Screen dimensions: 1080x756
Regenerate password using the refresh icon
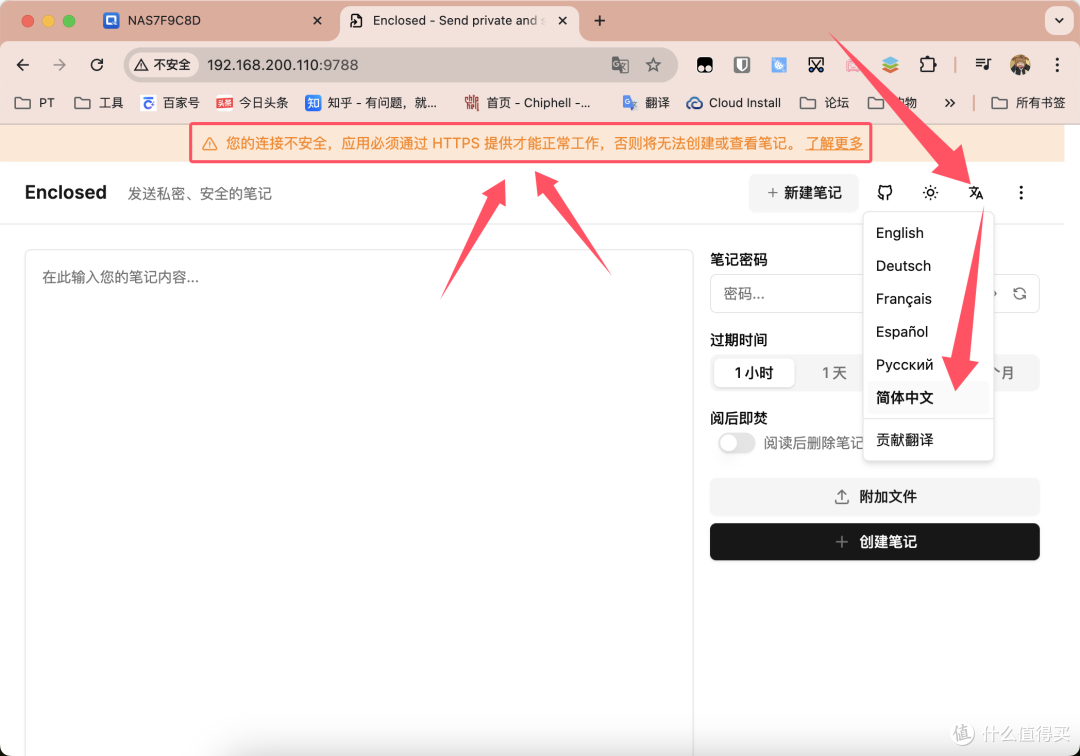[1019, 293]
